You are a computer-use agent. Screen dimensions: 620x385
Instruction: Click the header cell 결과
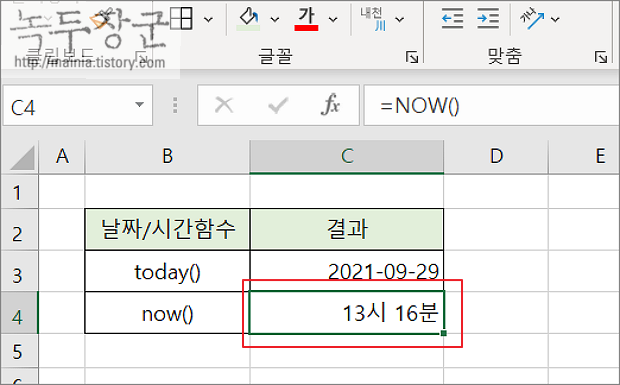[x=347, y=230]
